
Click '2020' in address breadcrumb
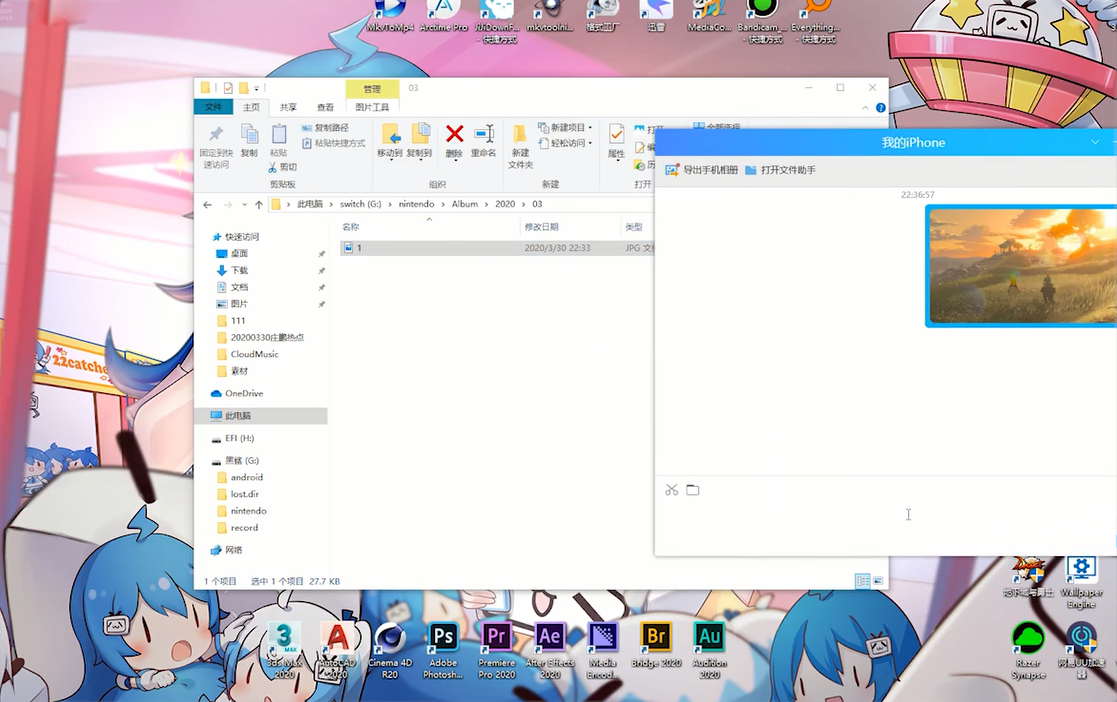pyautogui.click(x=505, y=204)
